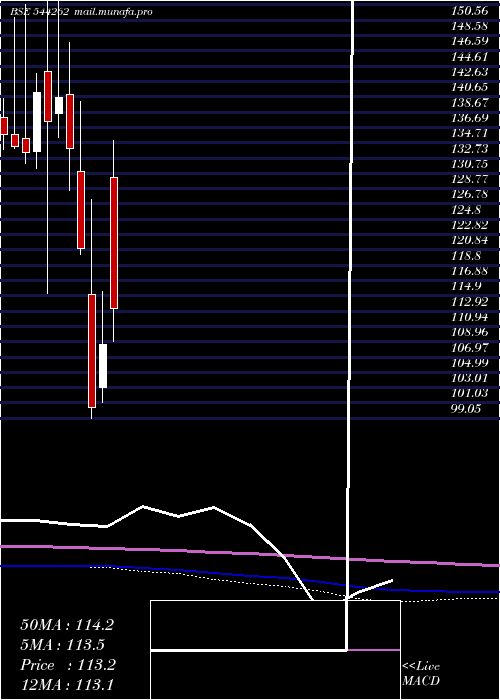Choose the 116.88 price label
The width and height of the screenshot is (500, 700).
(x=470, y=271)
